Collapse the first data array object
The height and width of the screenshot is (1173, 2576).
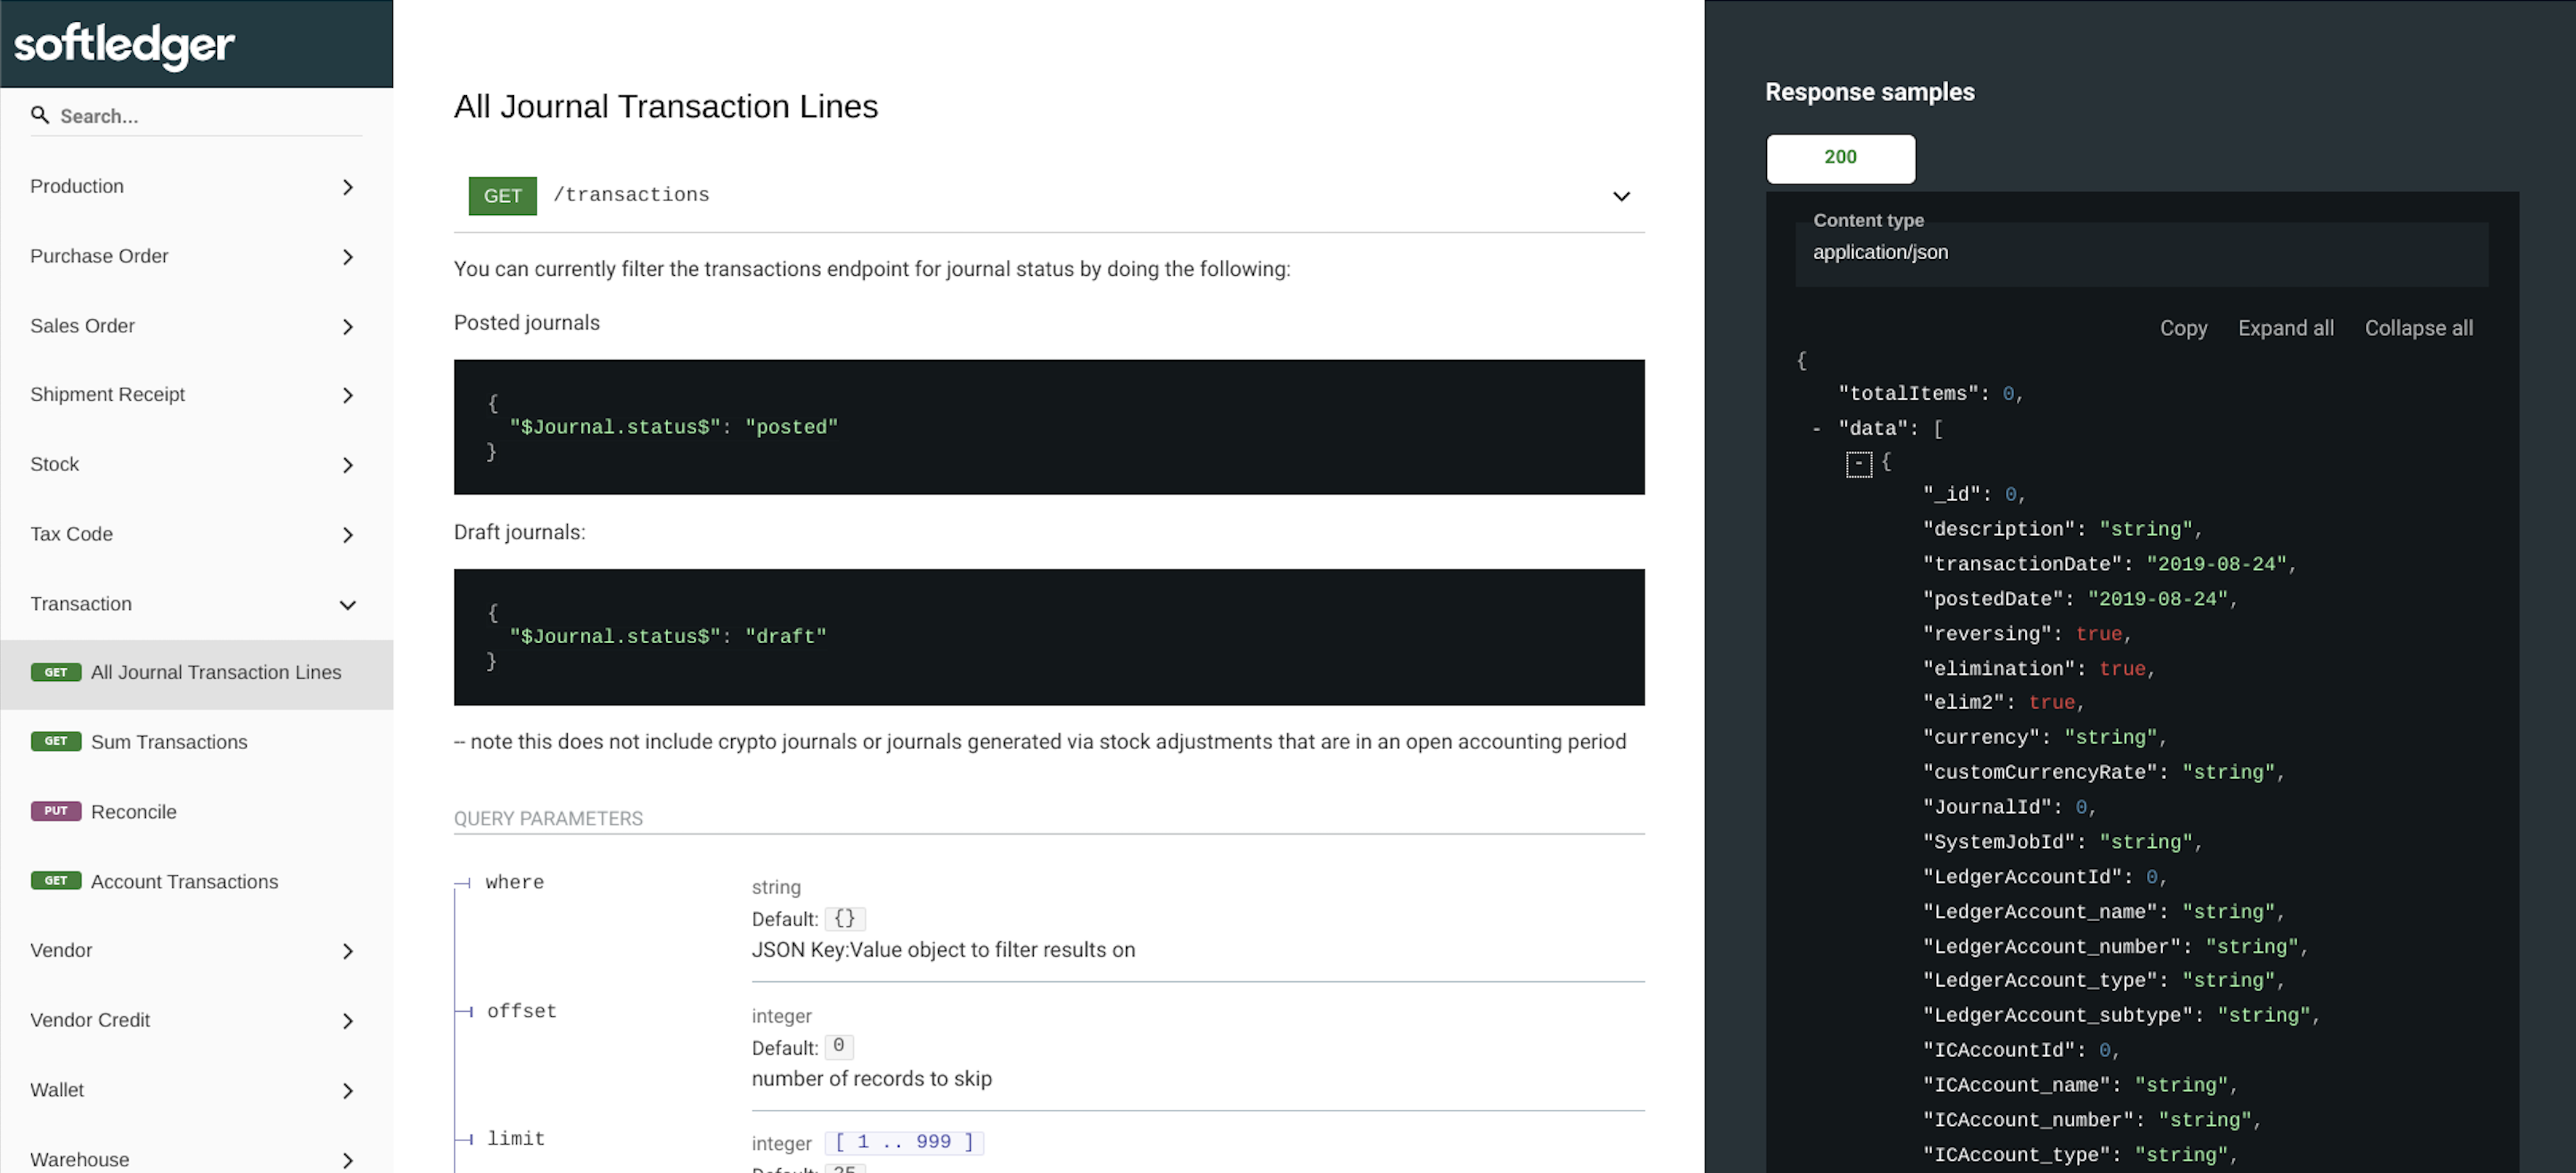pyautogui.click(x=1858, y=464)
